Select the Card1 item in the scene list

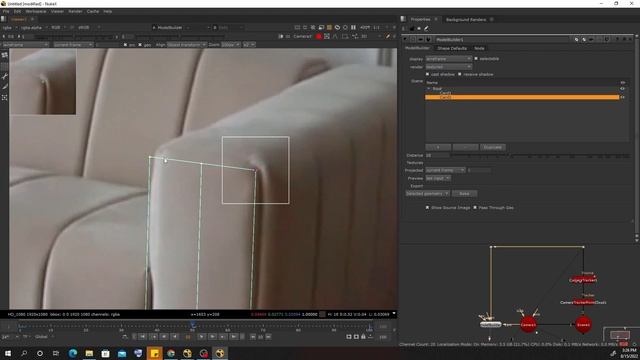coord(445,93)
